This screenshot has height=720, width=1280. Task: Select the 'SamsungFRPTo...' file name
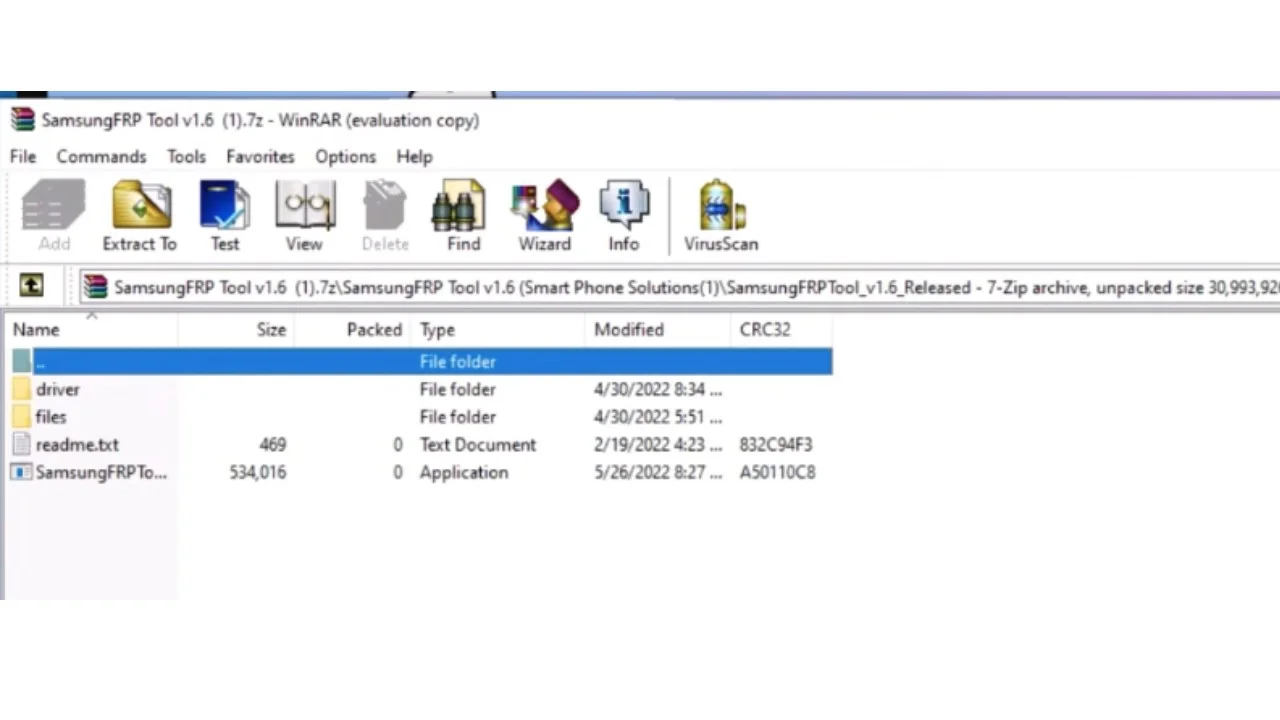[101, 472]
